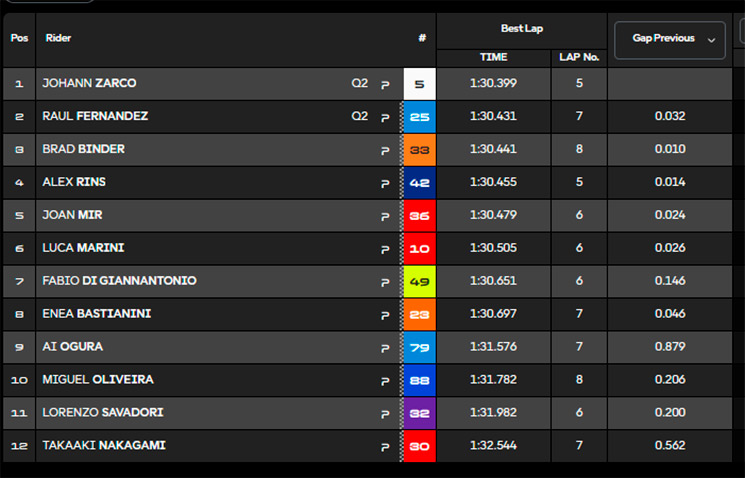Click the pit icon for Ai Ogura
The width and height of the screenshot is (745, 478).
pyautogui.click(x=385, y=349)
